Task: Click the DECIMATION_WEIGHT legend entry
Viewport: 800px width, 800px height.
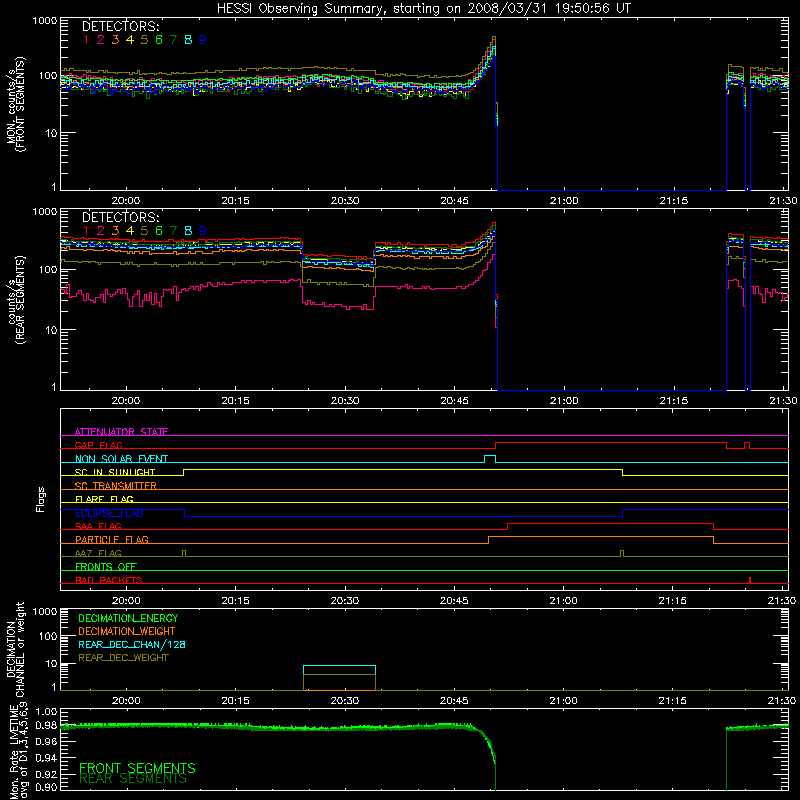Action: [127, 631]
